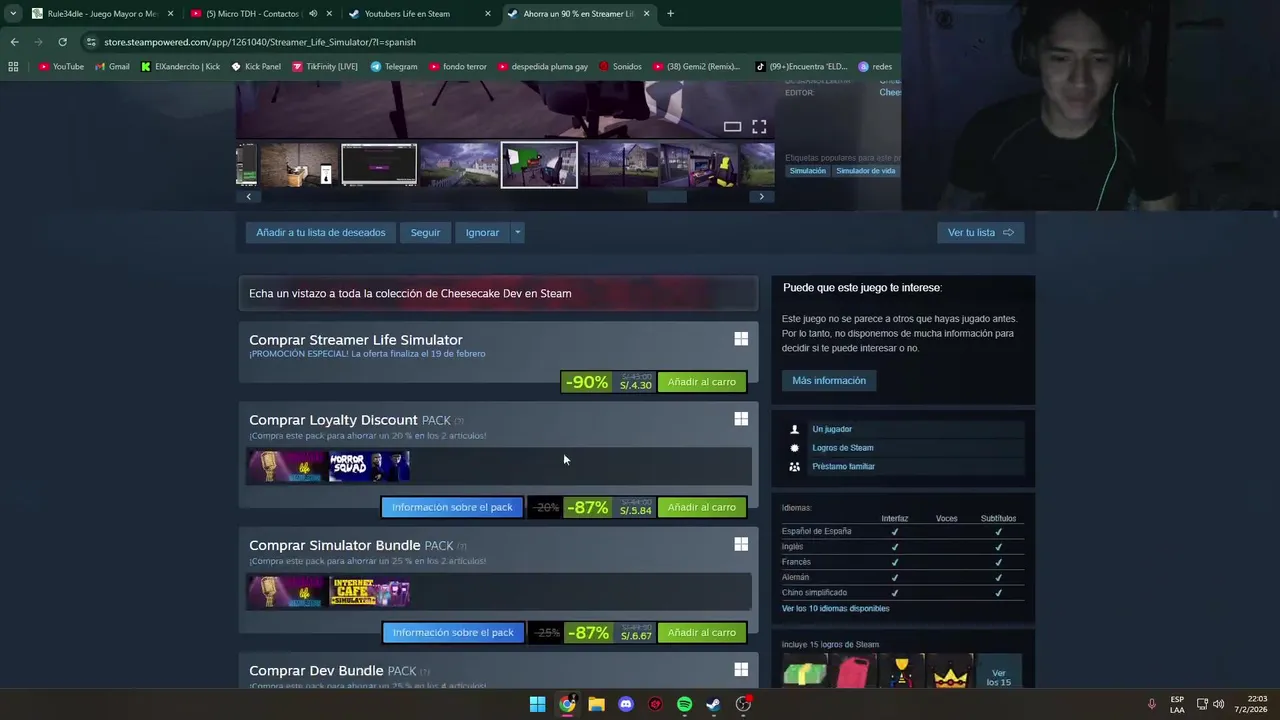Screen dimensions: 1280x720
Task: Toggle fullscreen on the media viewer
Action: [759, 126]
